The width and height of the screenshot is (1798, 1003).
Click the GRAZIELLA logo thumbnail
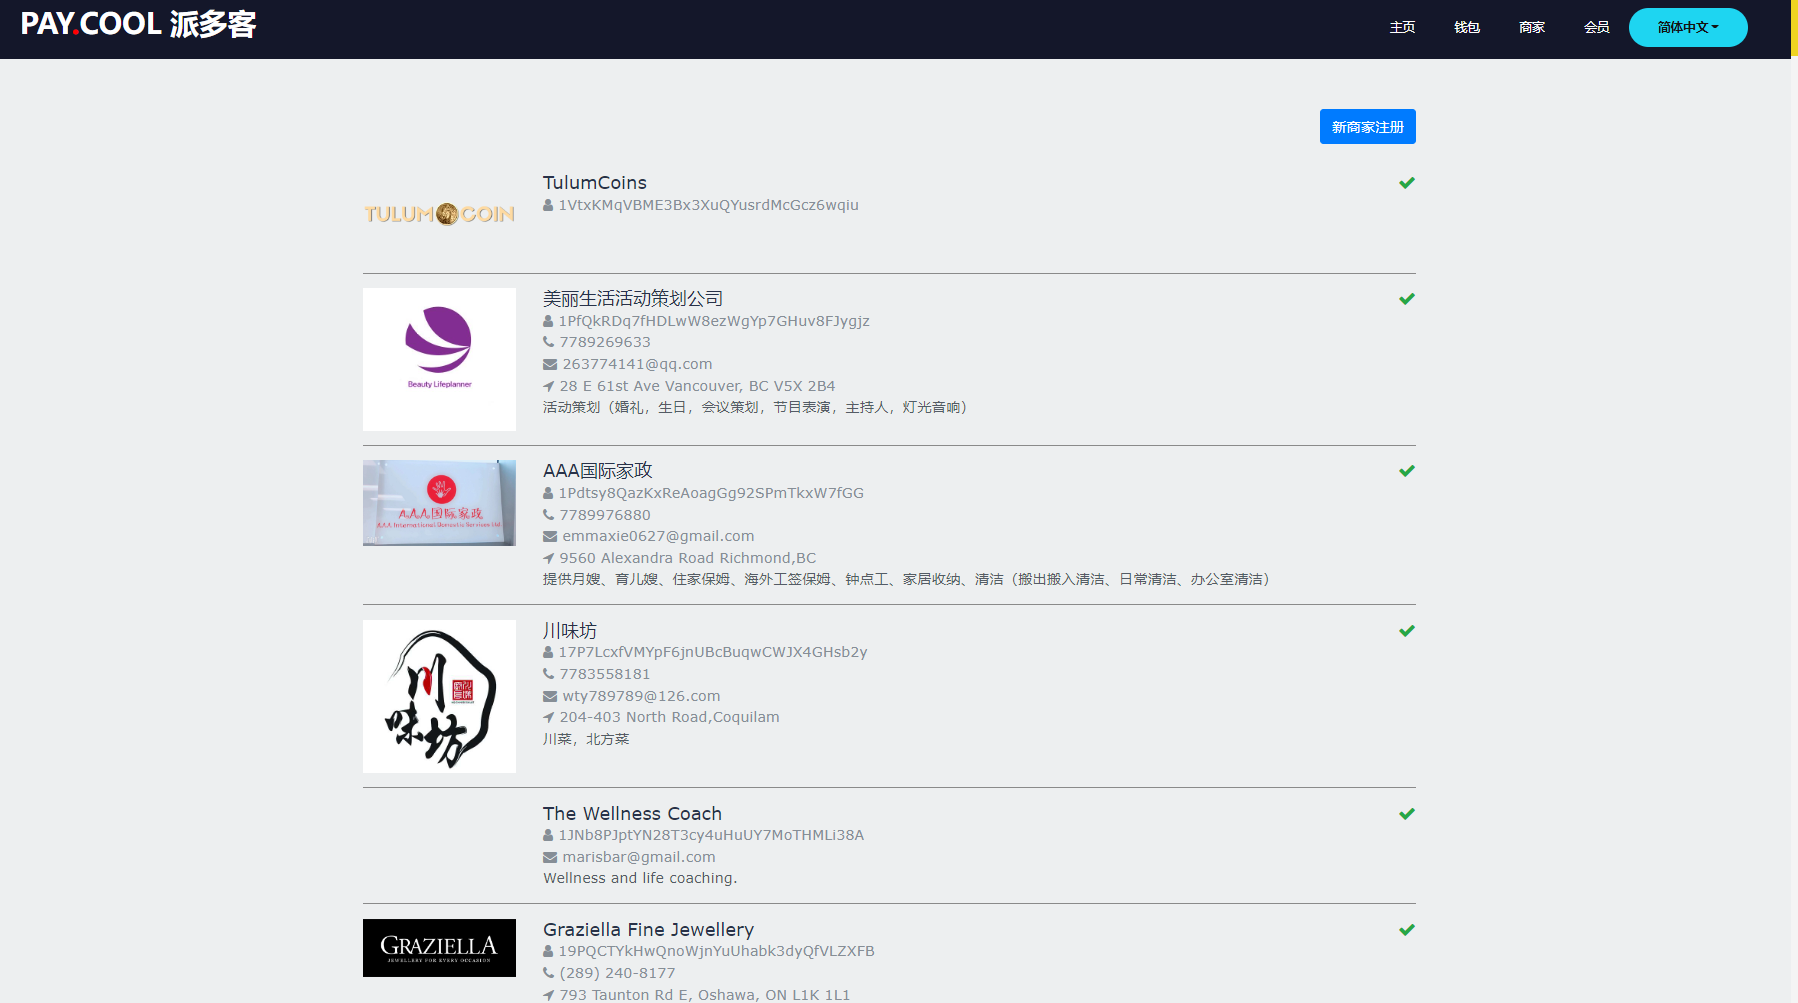pos(439,948)
